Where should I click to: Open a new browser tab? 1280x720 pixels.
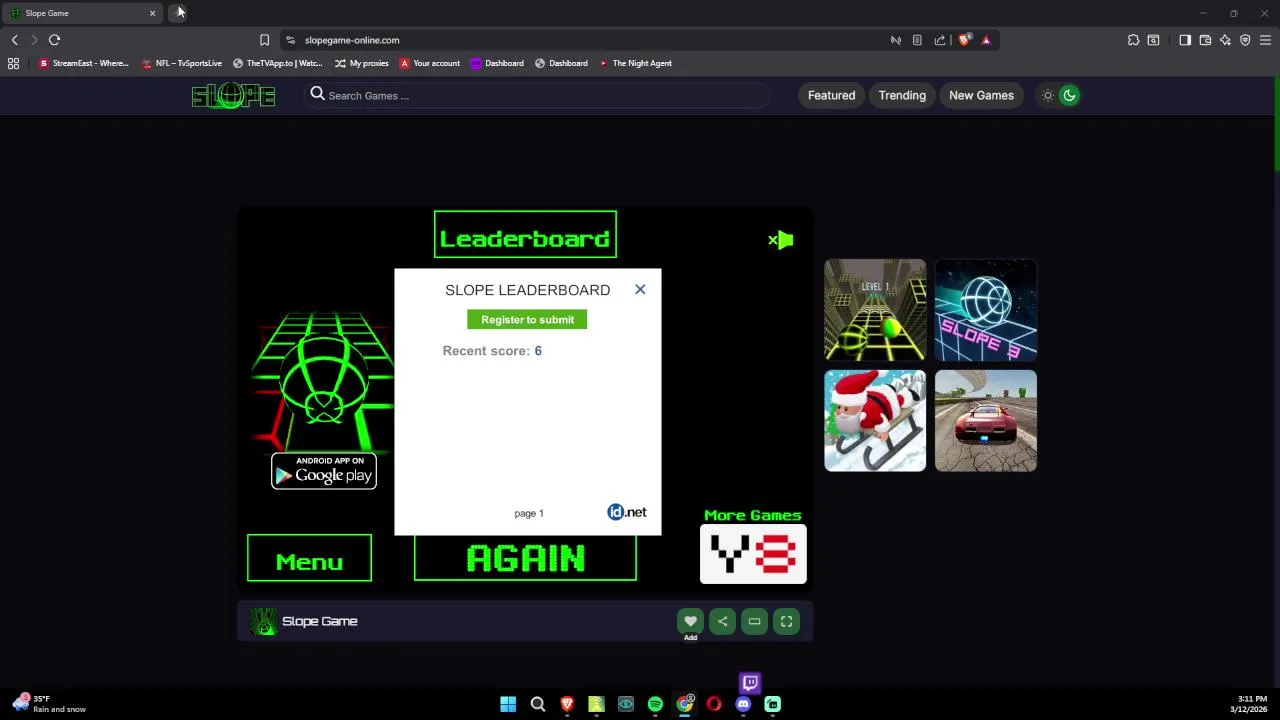point(178,13)
